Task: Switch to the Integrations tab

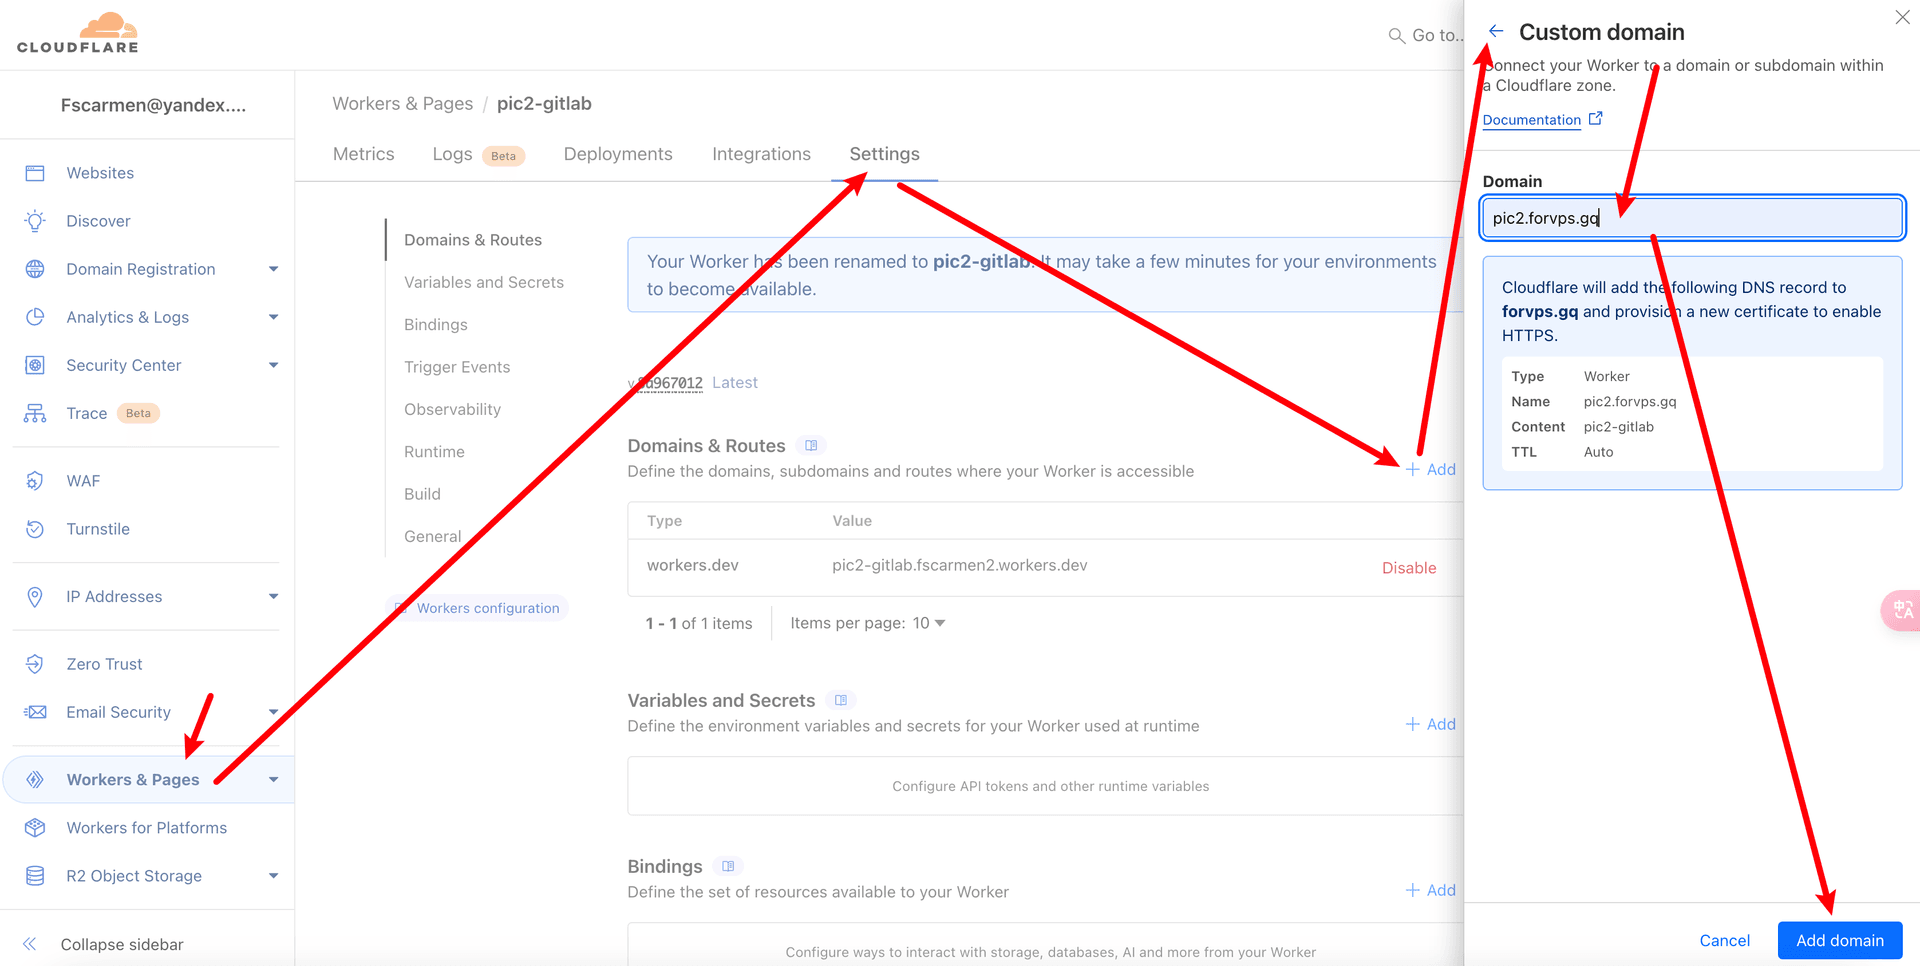Action: pos(761,154)
